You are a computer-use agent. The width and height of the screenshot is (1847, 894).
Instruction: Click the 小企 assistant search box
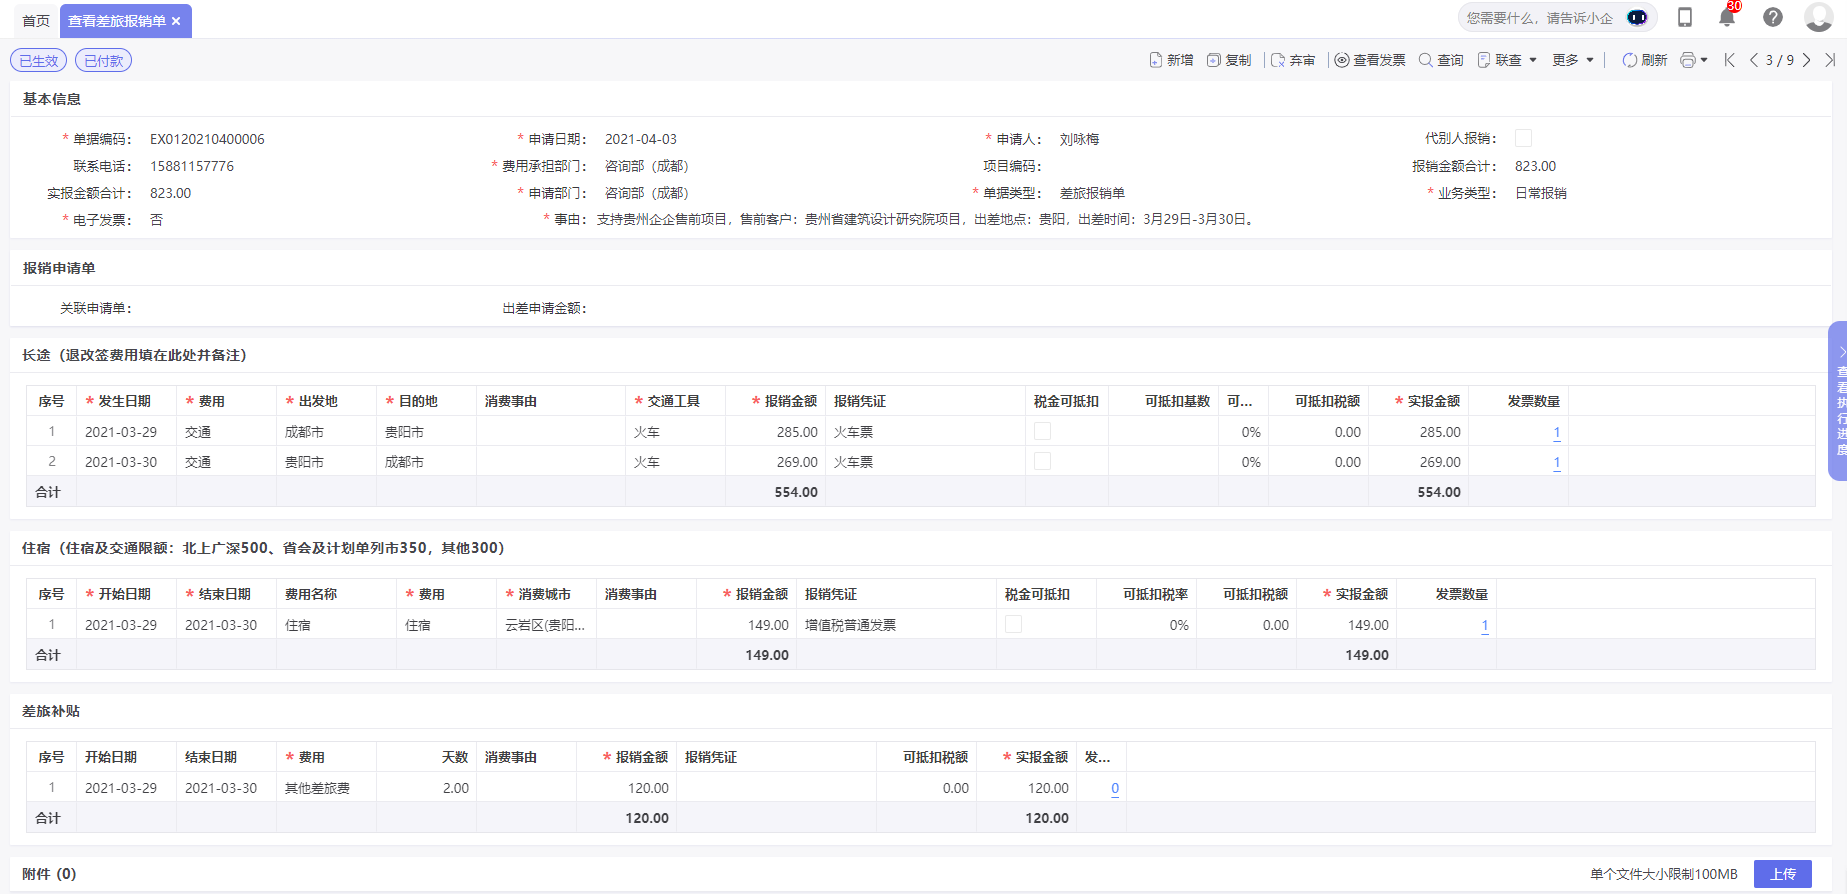tap(1540, 18)
